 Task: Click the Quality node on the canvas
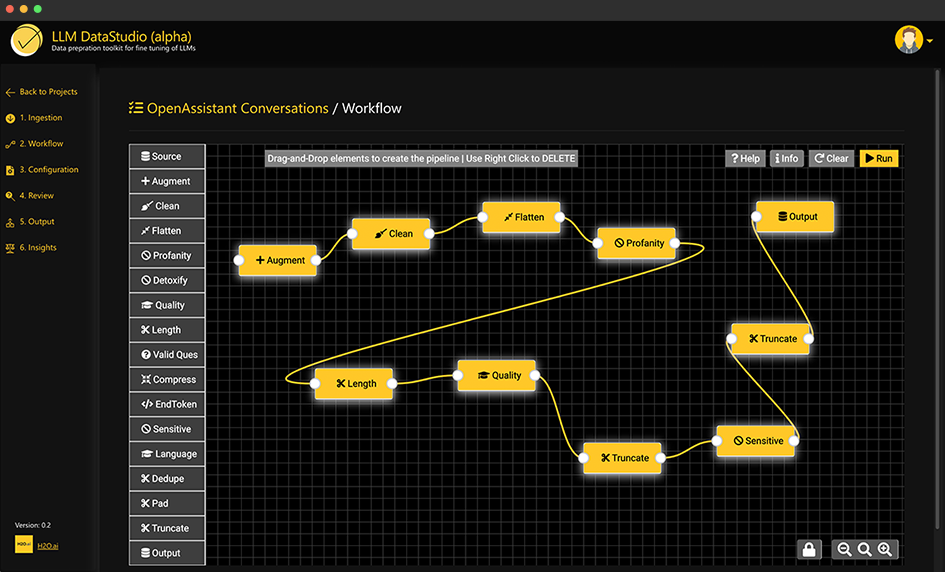click(496, 376)
